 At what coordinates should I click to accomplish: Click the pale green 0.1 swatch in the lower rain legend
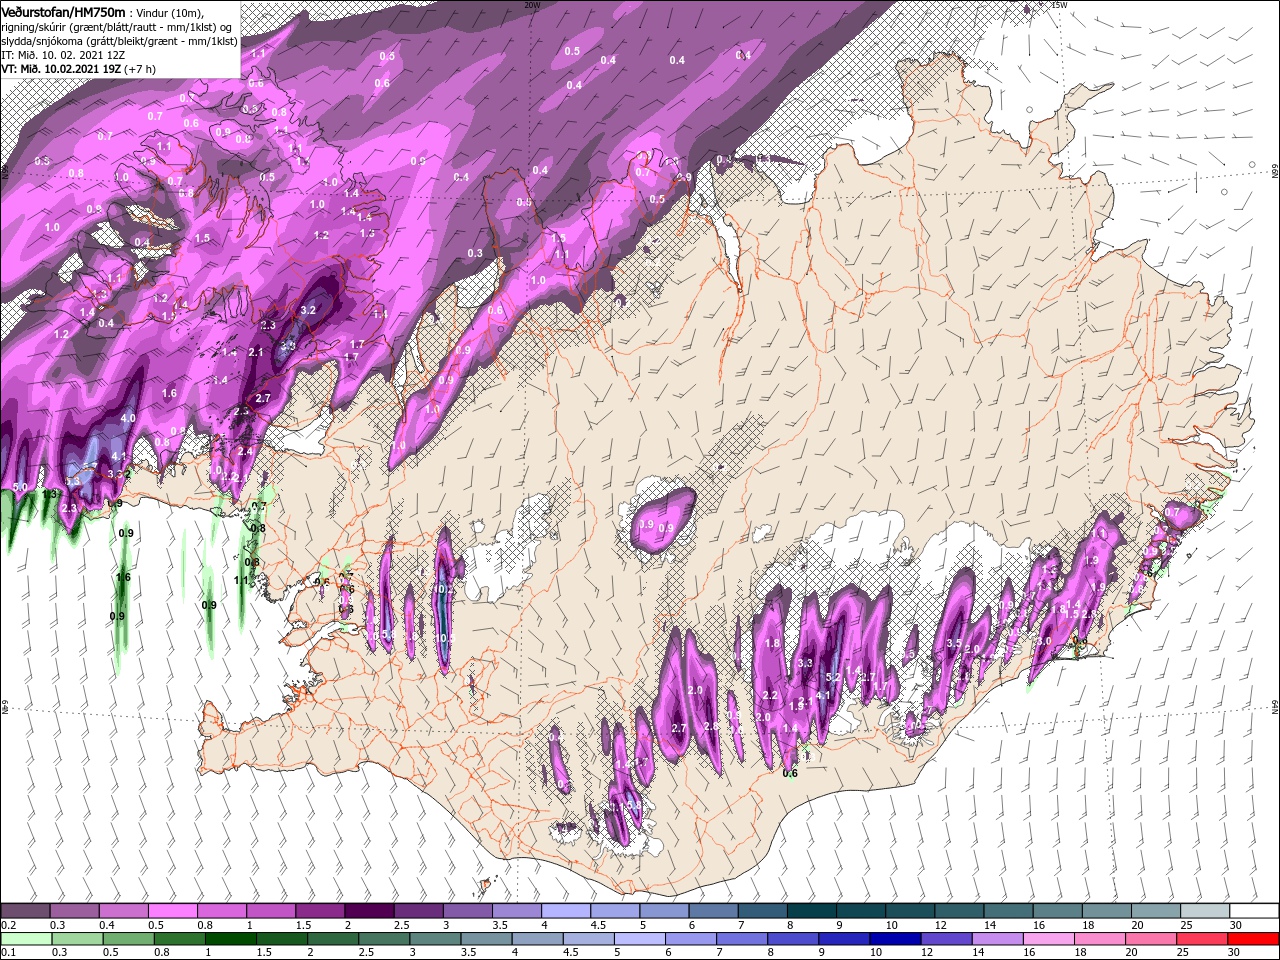pos(26,939)
